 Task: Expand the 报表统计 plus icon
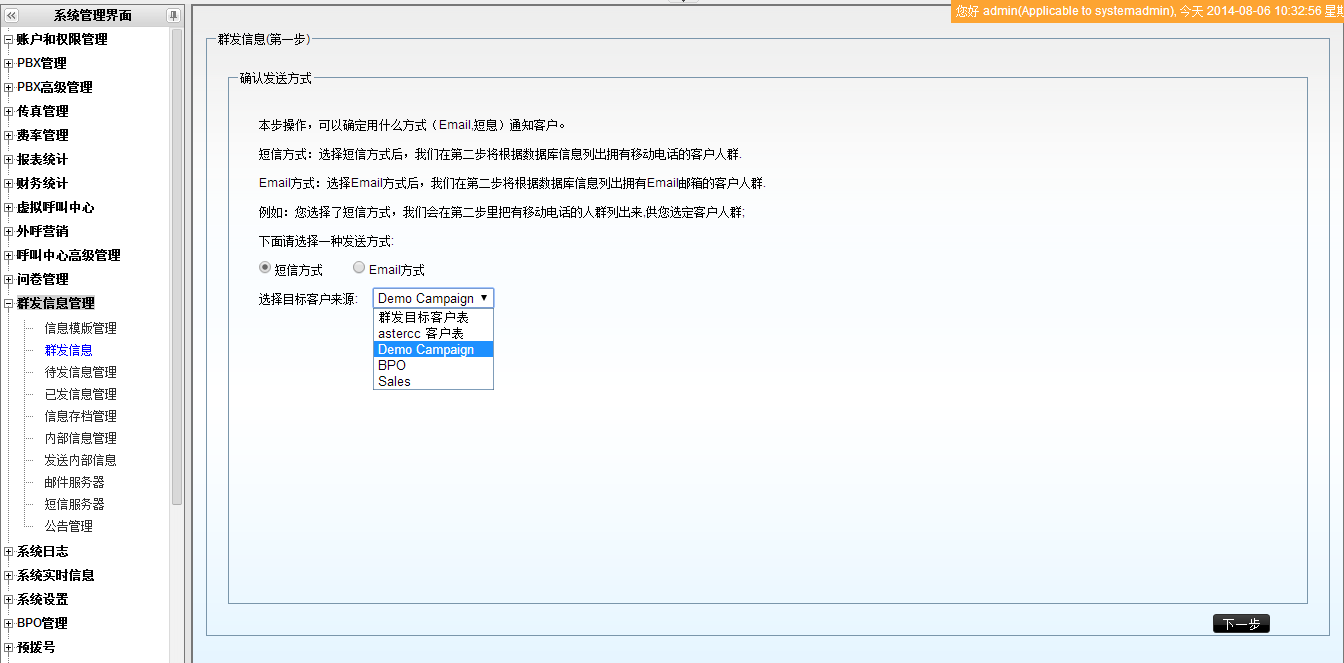click(x=9, y=160)
